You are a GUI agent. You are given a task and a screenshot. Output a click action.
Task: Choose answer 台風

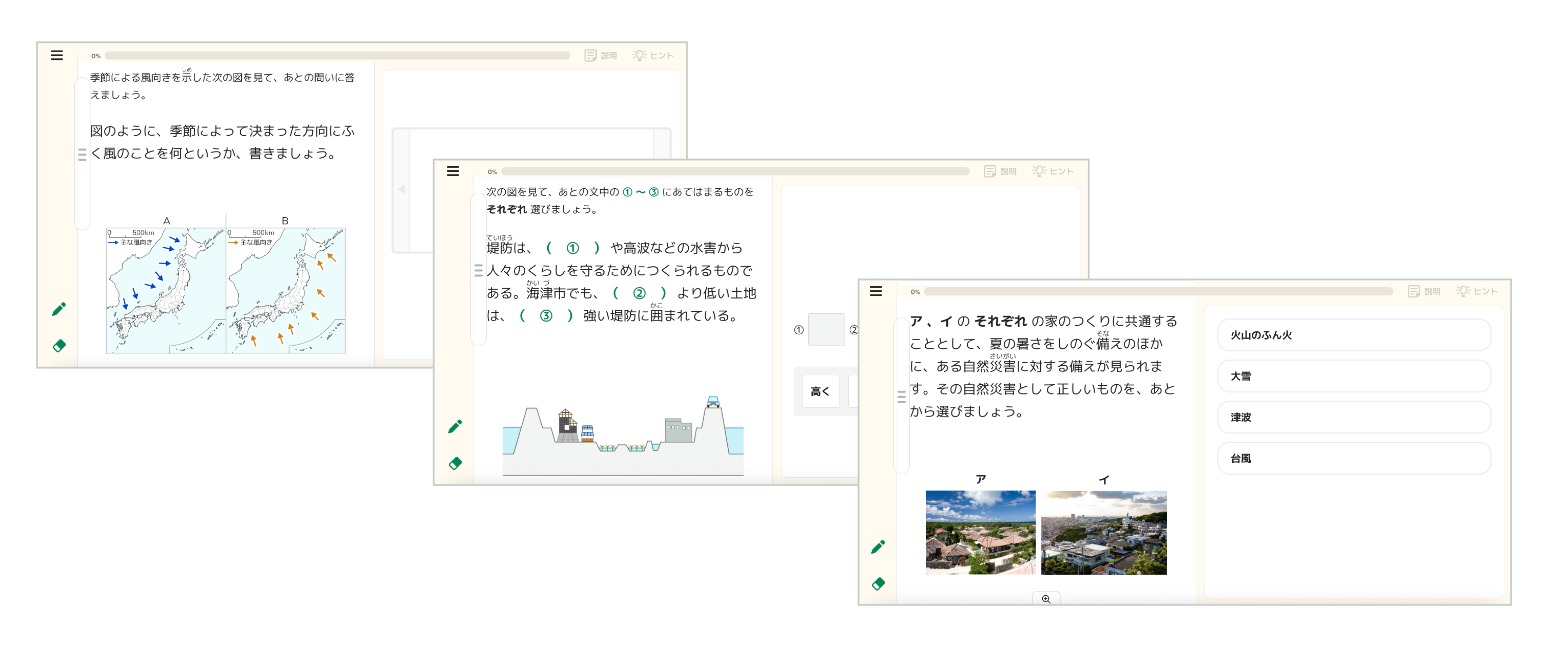[x=1354, y=458]
